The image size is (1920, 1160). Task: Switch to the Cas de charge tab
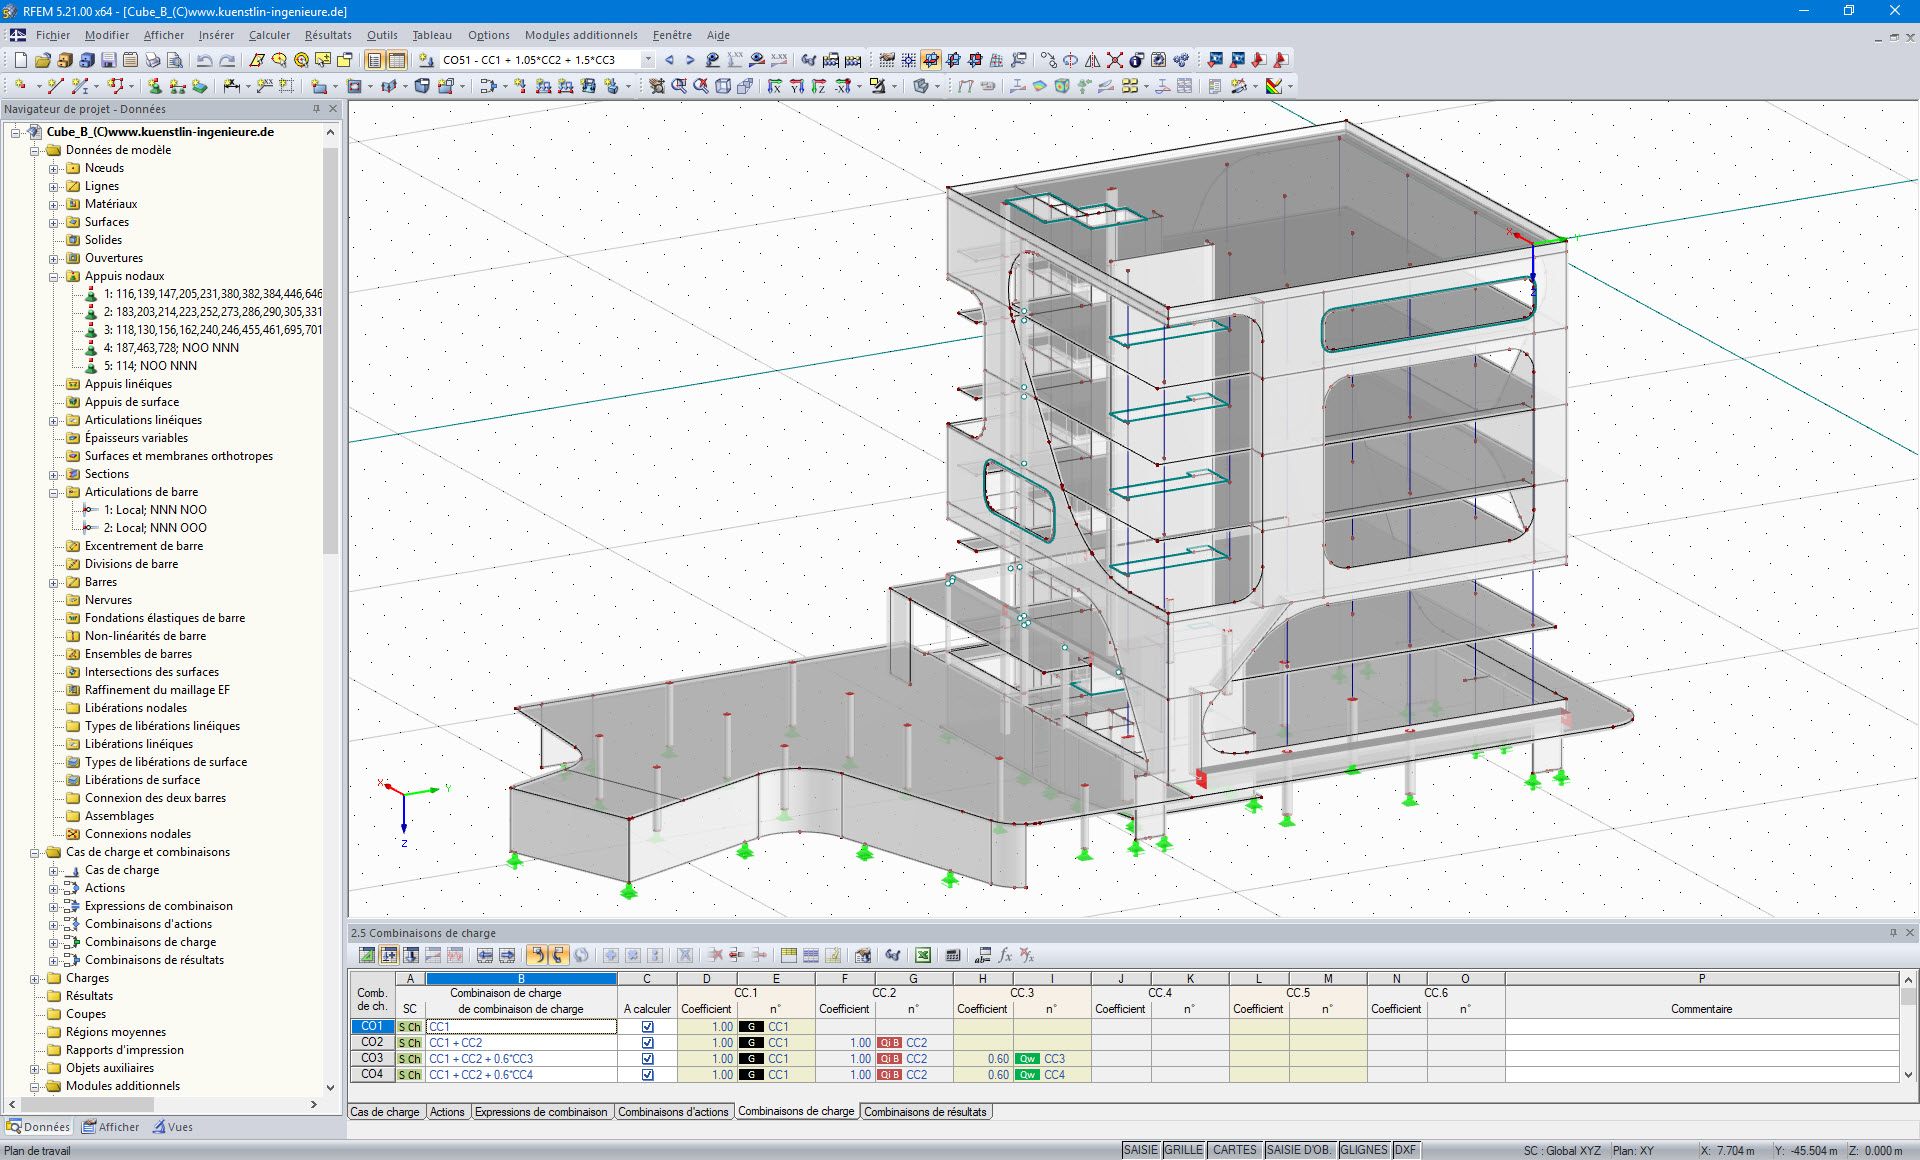(x=385, y=1112)
